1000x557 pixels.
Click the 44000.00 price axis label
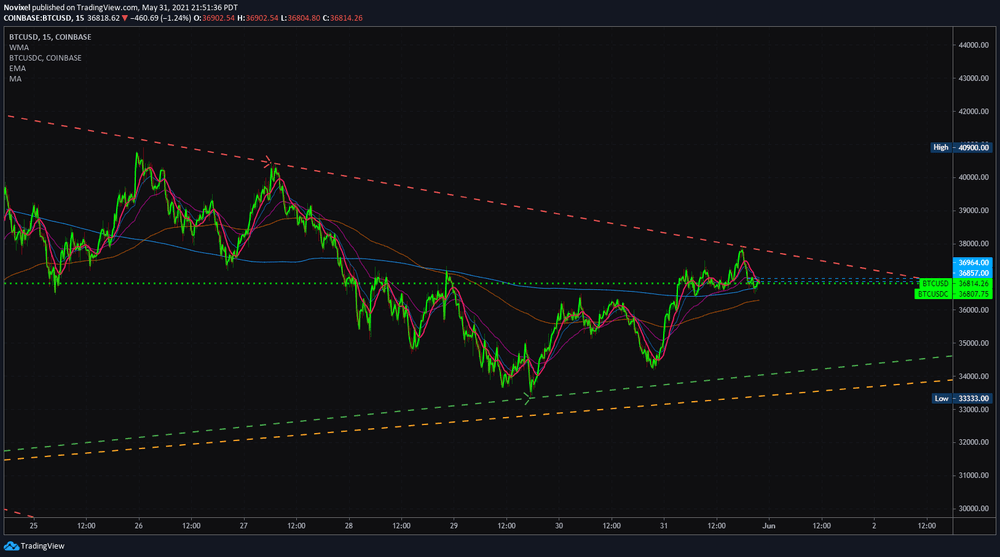click(x=973, y=46)
